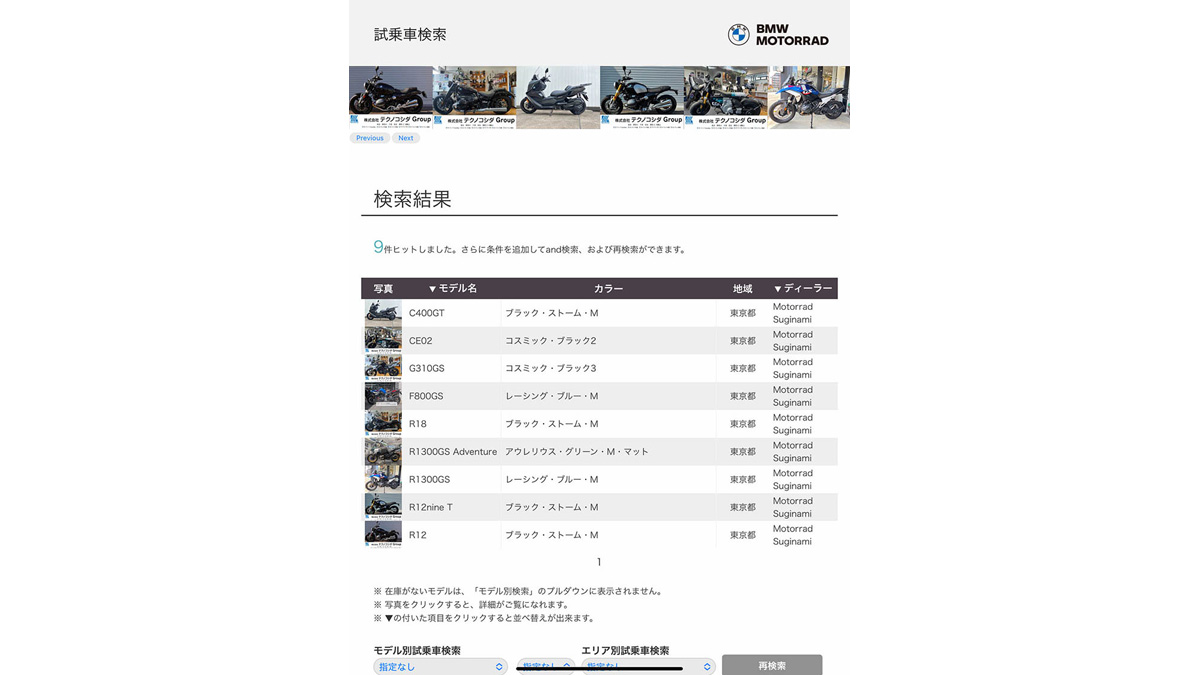Open the G310GS row photo thumbnail
This screenshot has height=675, width=1200.
coord(383,368)
